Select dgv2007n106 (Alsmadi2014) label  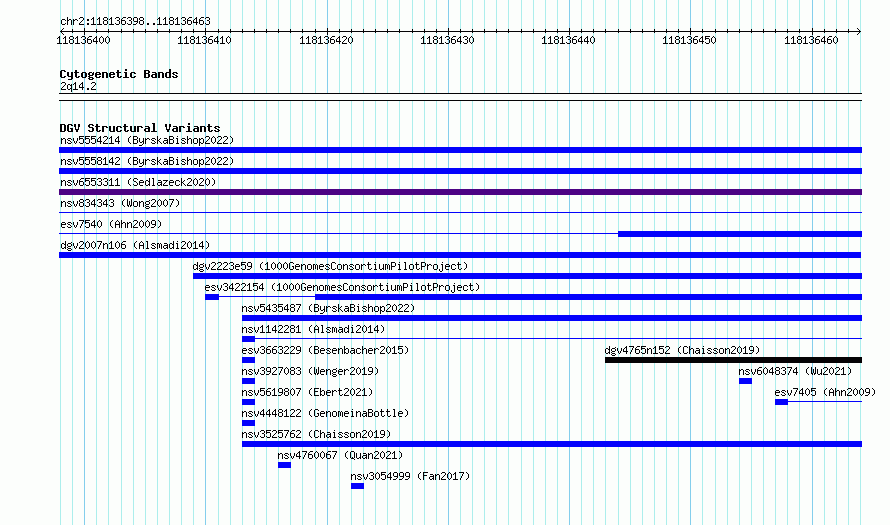pyautogui.click(x=135, y=245)
